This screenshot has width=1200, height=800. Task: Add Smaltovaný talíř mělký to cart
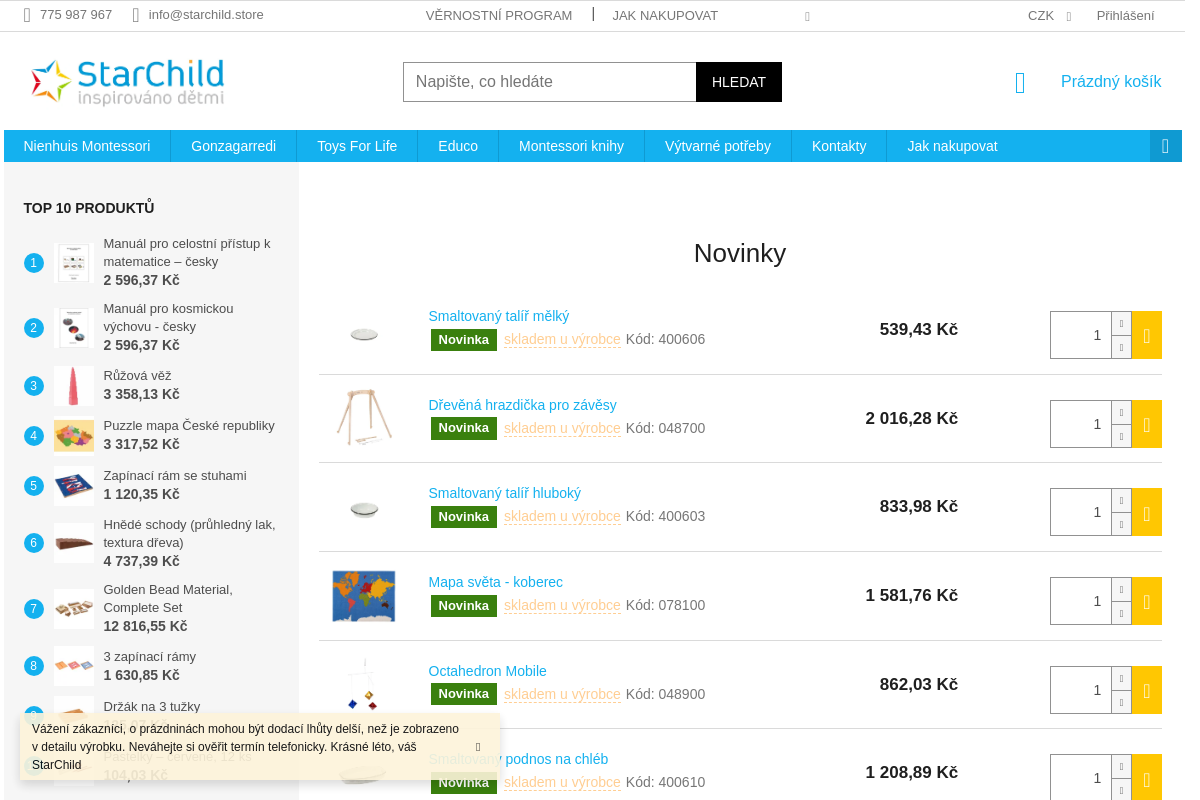pyautogui.click(x=1146, y=335)
